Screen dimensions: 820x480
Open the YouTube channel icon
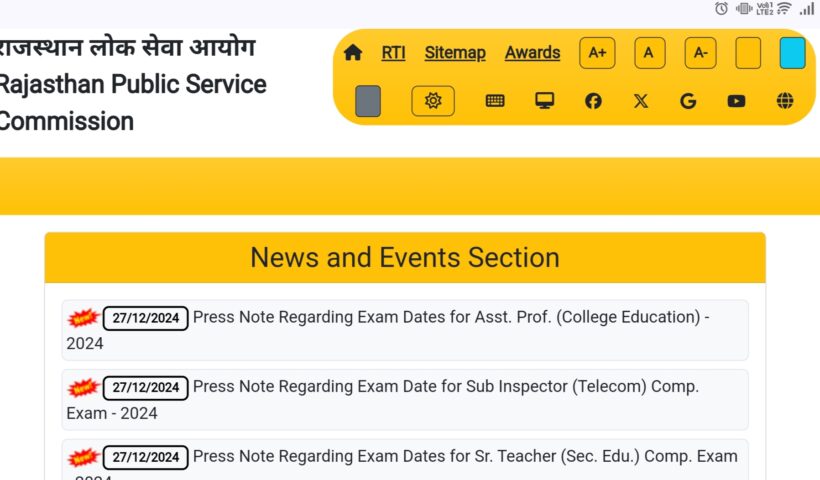tap(737, 101)
